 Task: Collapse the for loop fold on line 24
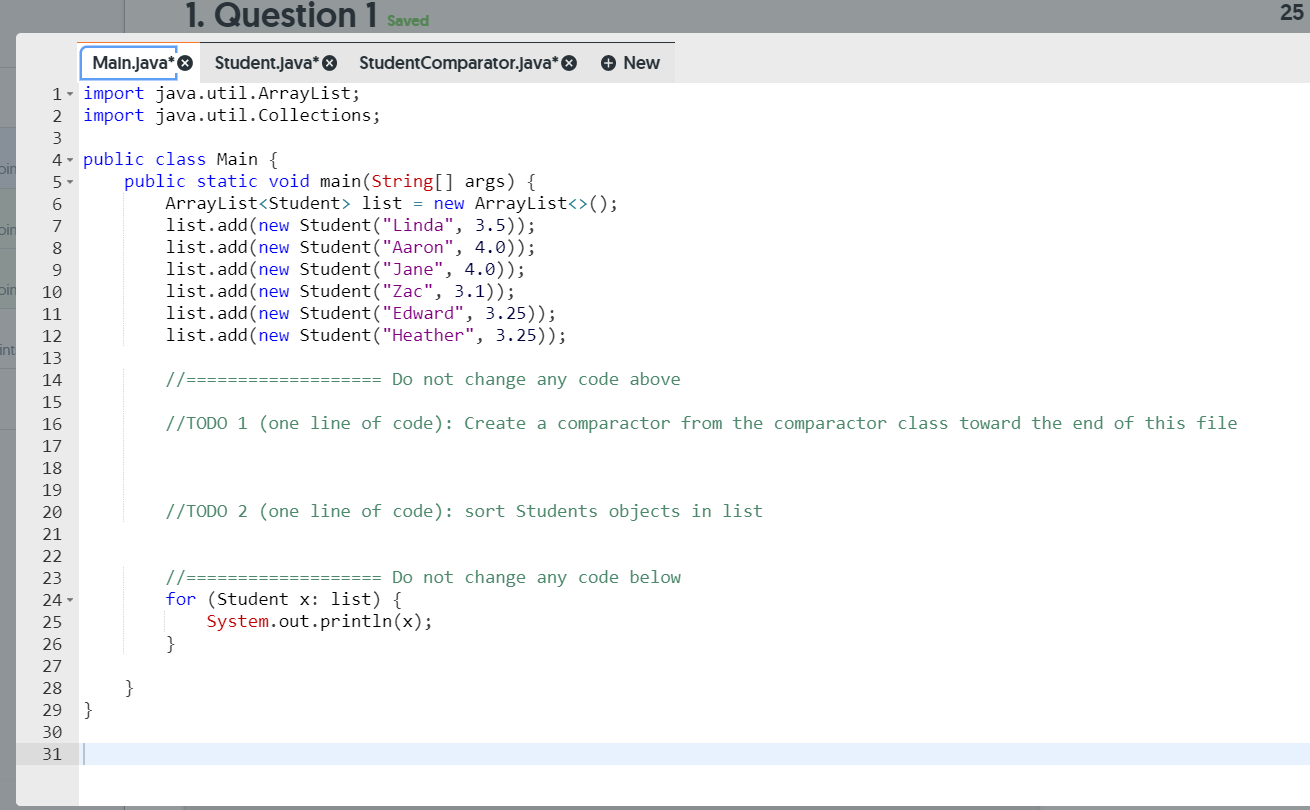[70, 599]
